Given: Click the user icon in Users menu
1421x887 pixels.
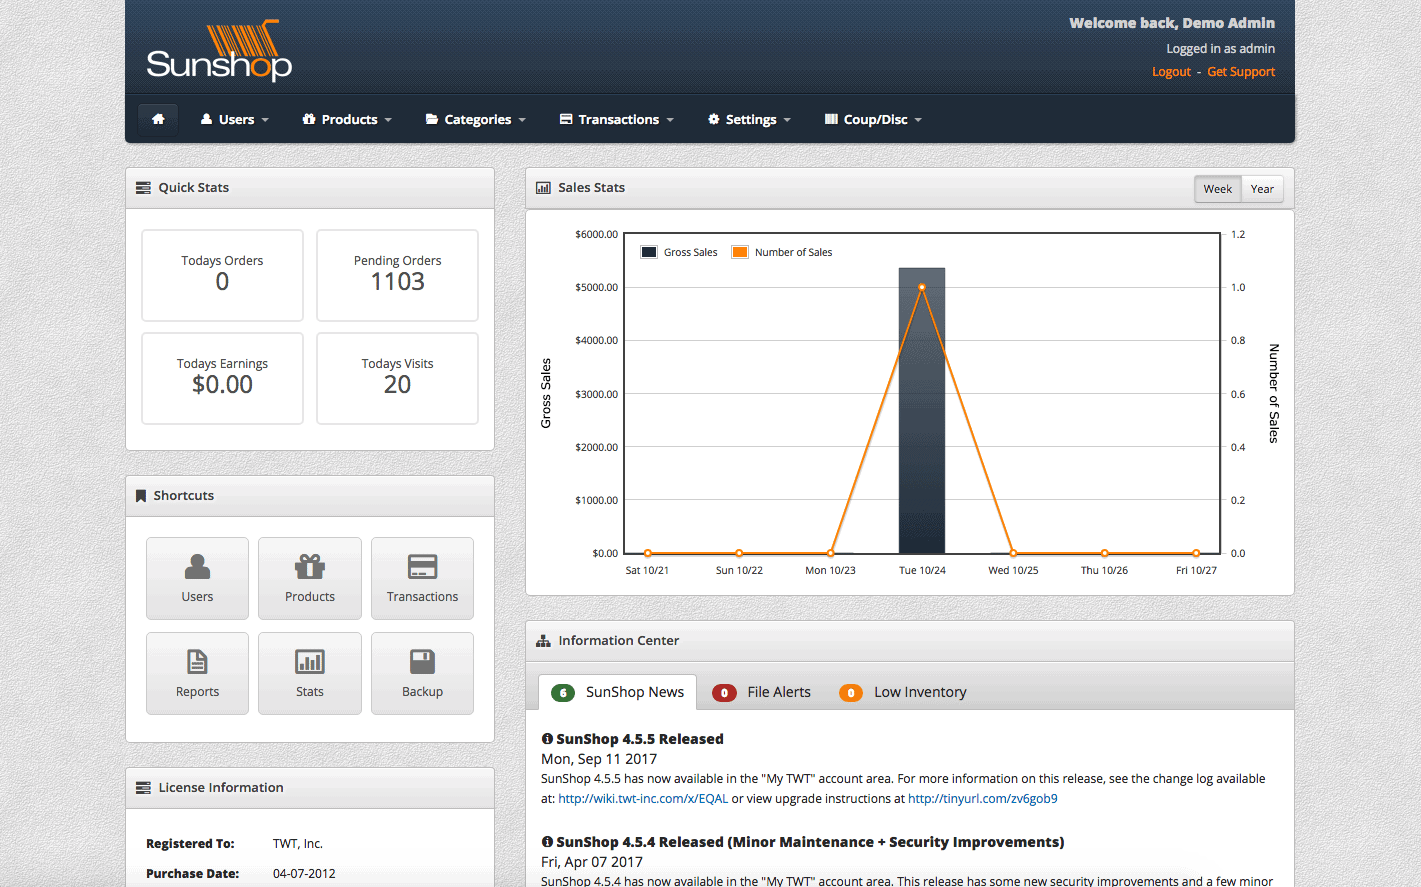Looking at the screenshot, I should (206, 119).
